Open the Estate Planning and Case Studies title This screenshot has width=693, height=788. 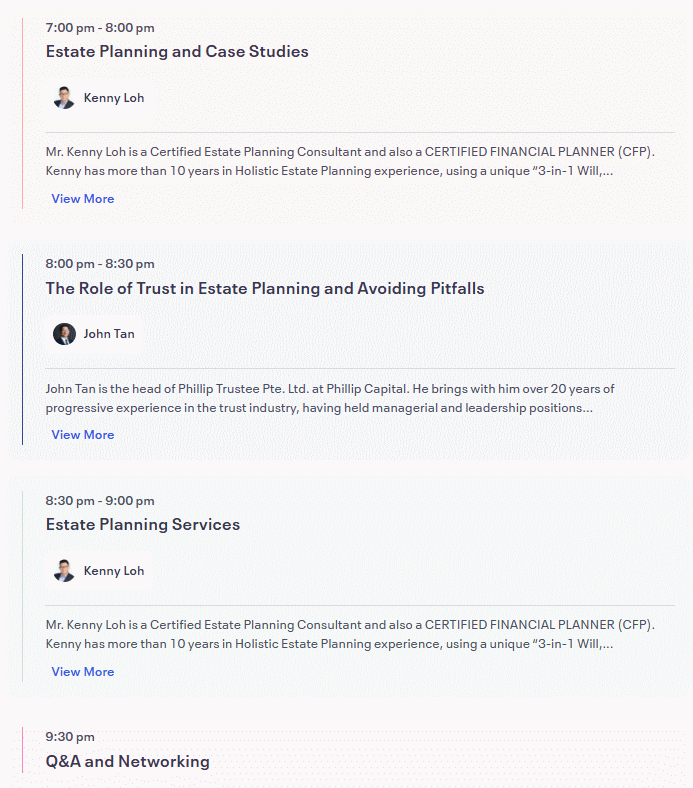(x=177, y=52)
